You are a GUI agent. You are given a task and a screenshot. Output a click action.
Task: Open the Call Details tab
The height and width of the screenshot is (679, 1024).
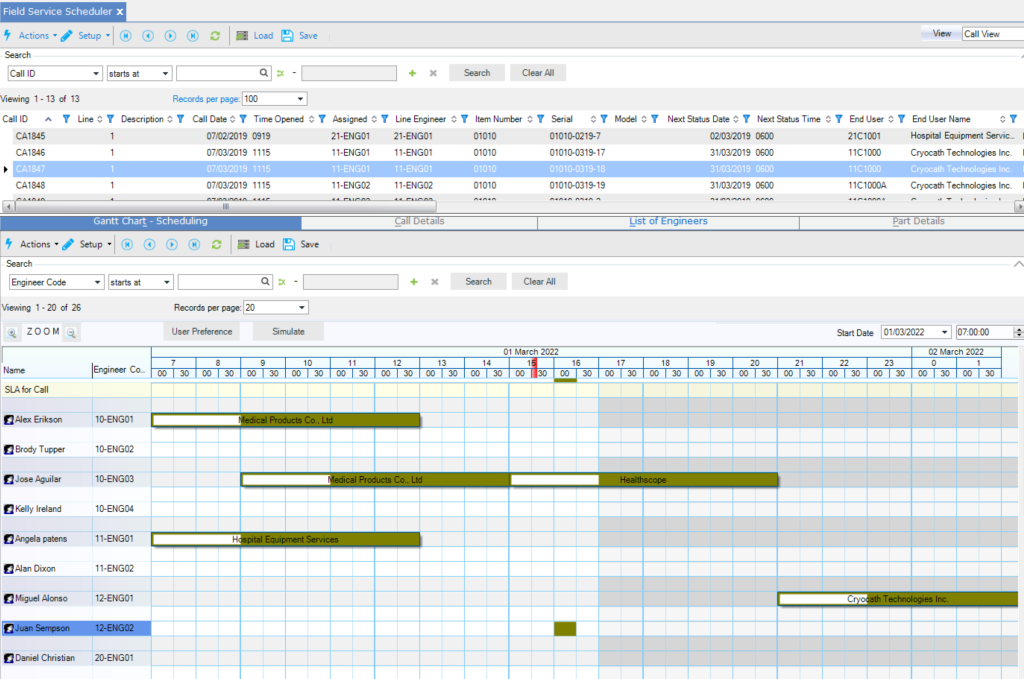pos(419,221)
